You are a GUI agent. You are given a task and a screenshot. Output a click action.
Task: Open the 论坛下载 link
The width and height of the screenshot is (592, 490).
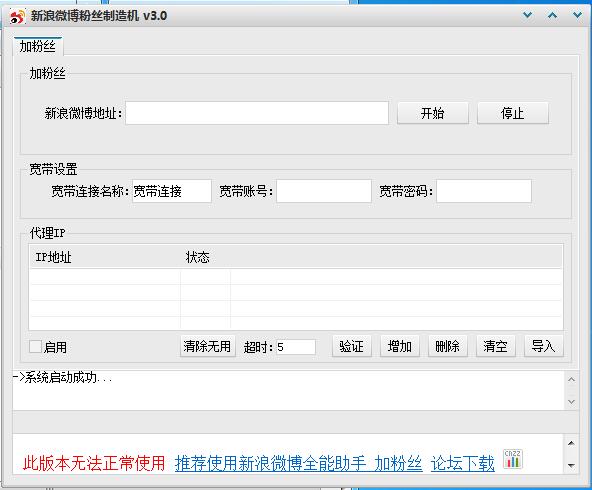click(462, 463)
